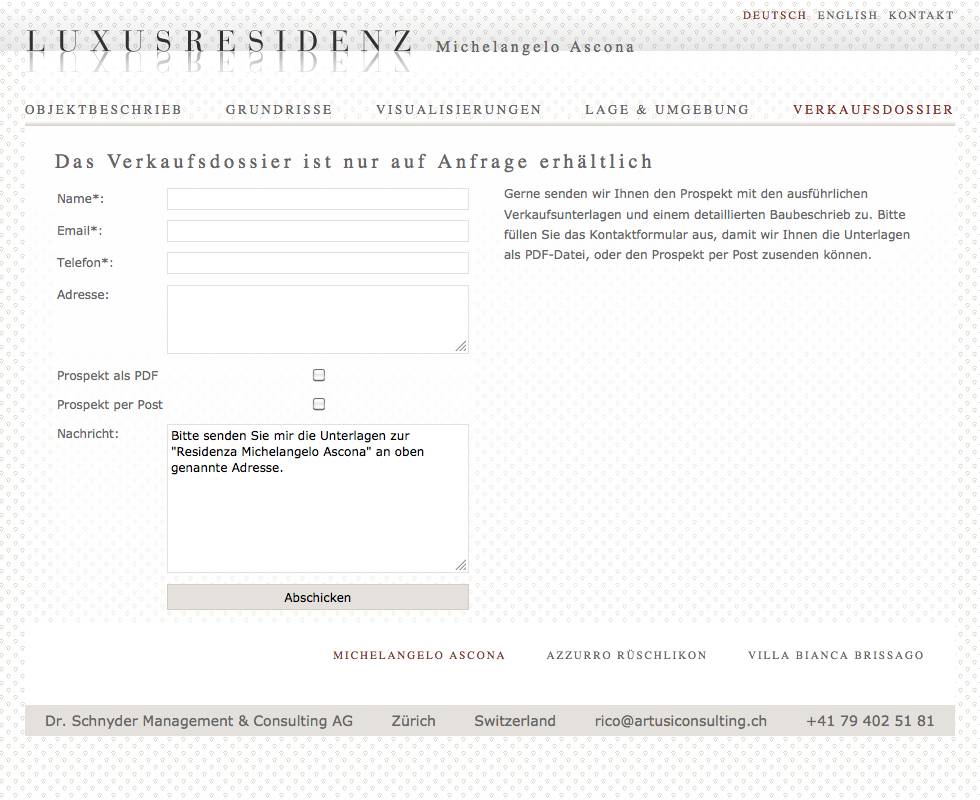Click the Michelangelo Ascona subtitle
980x800 pixels.
point(535,47)
